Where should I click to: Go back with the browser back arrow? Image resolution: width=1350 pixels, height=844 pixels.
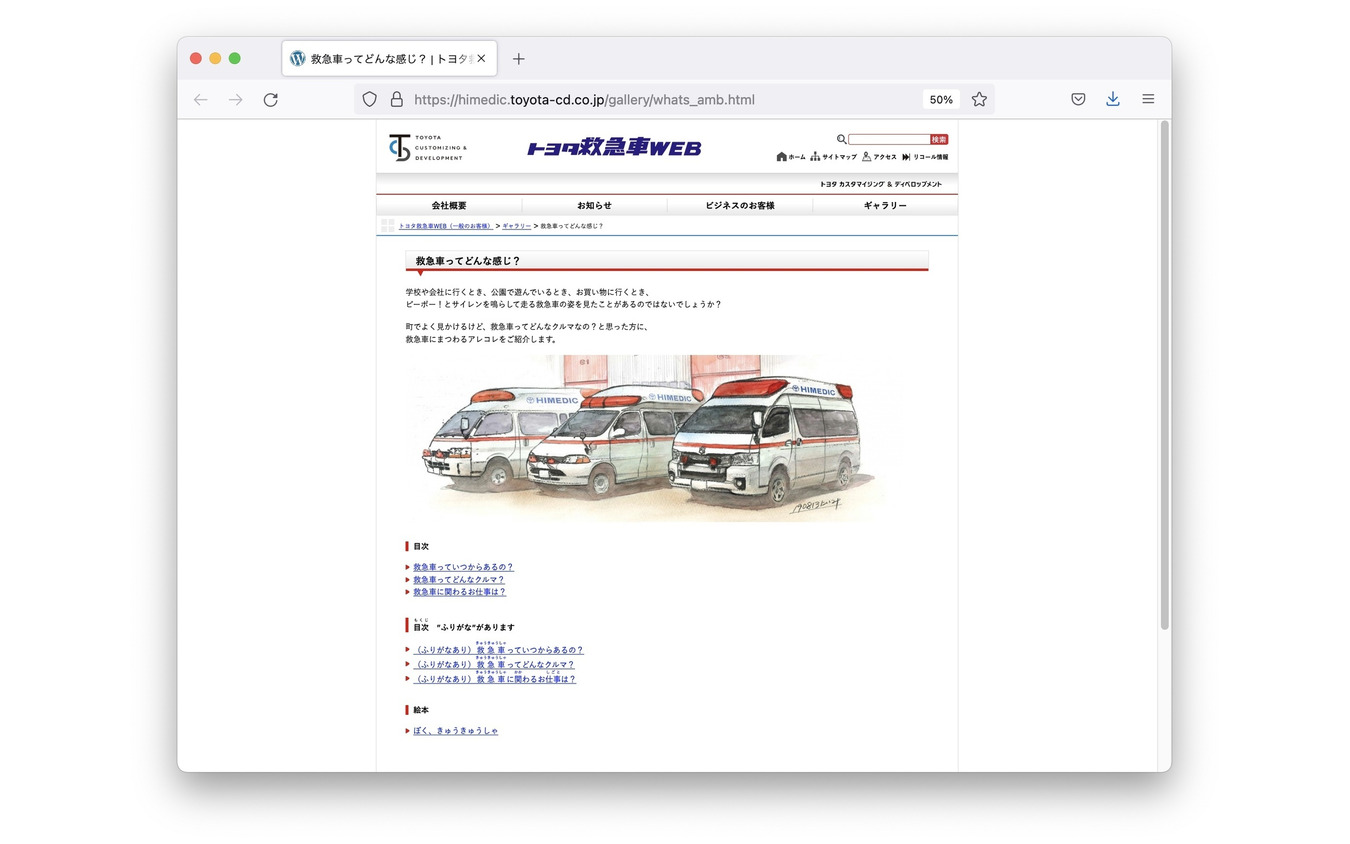(x=201, y=100)
